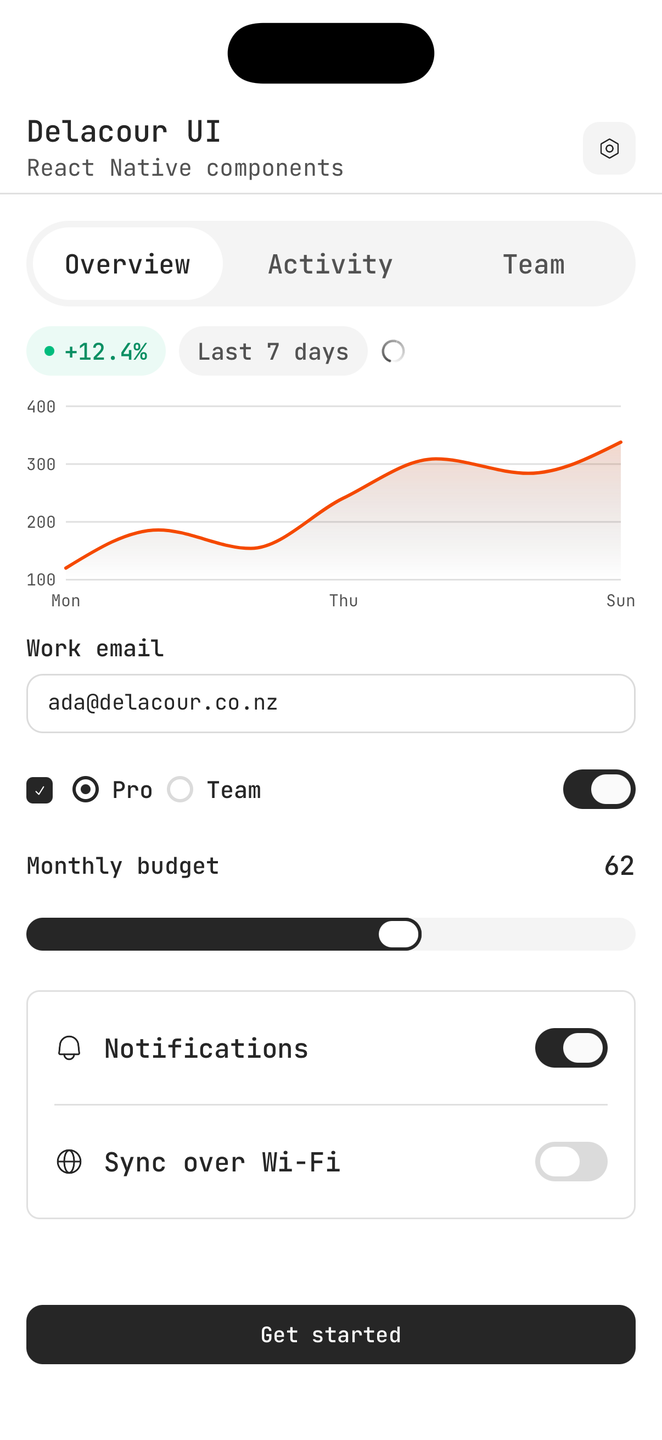Toggle the switch next to Team radio option

point(599,789)
